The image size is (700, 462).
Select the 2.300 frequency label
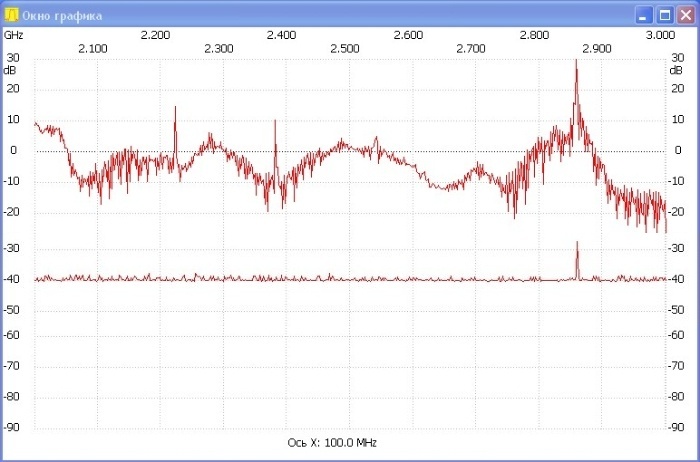point(219,49)
